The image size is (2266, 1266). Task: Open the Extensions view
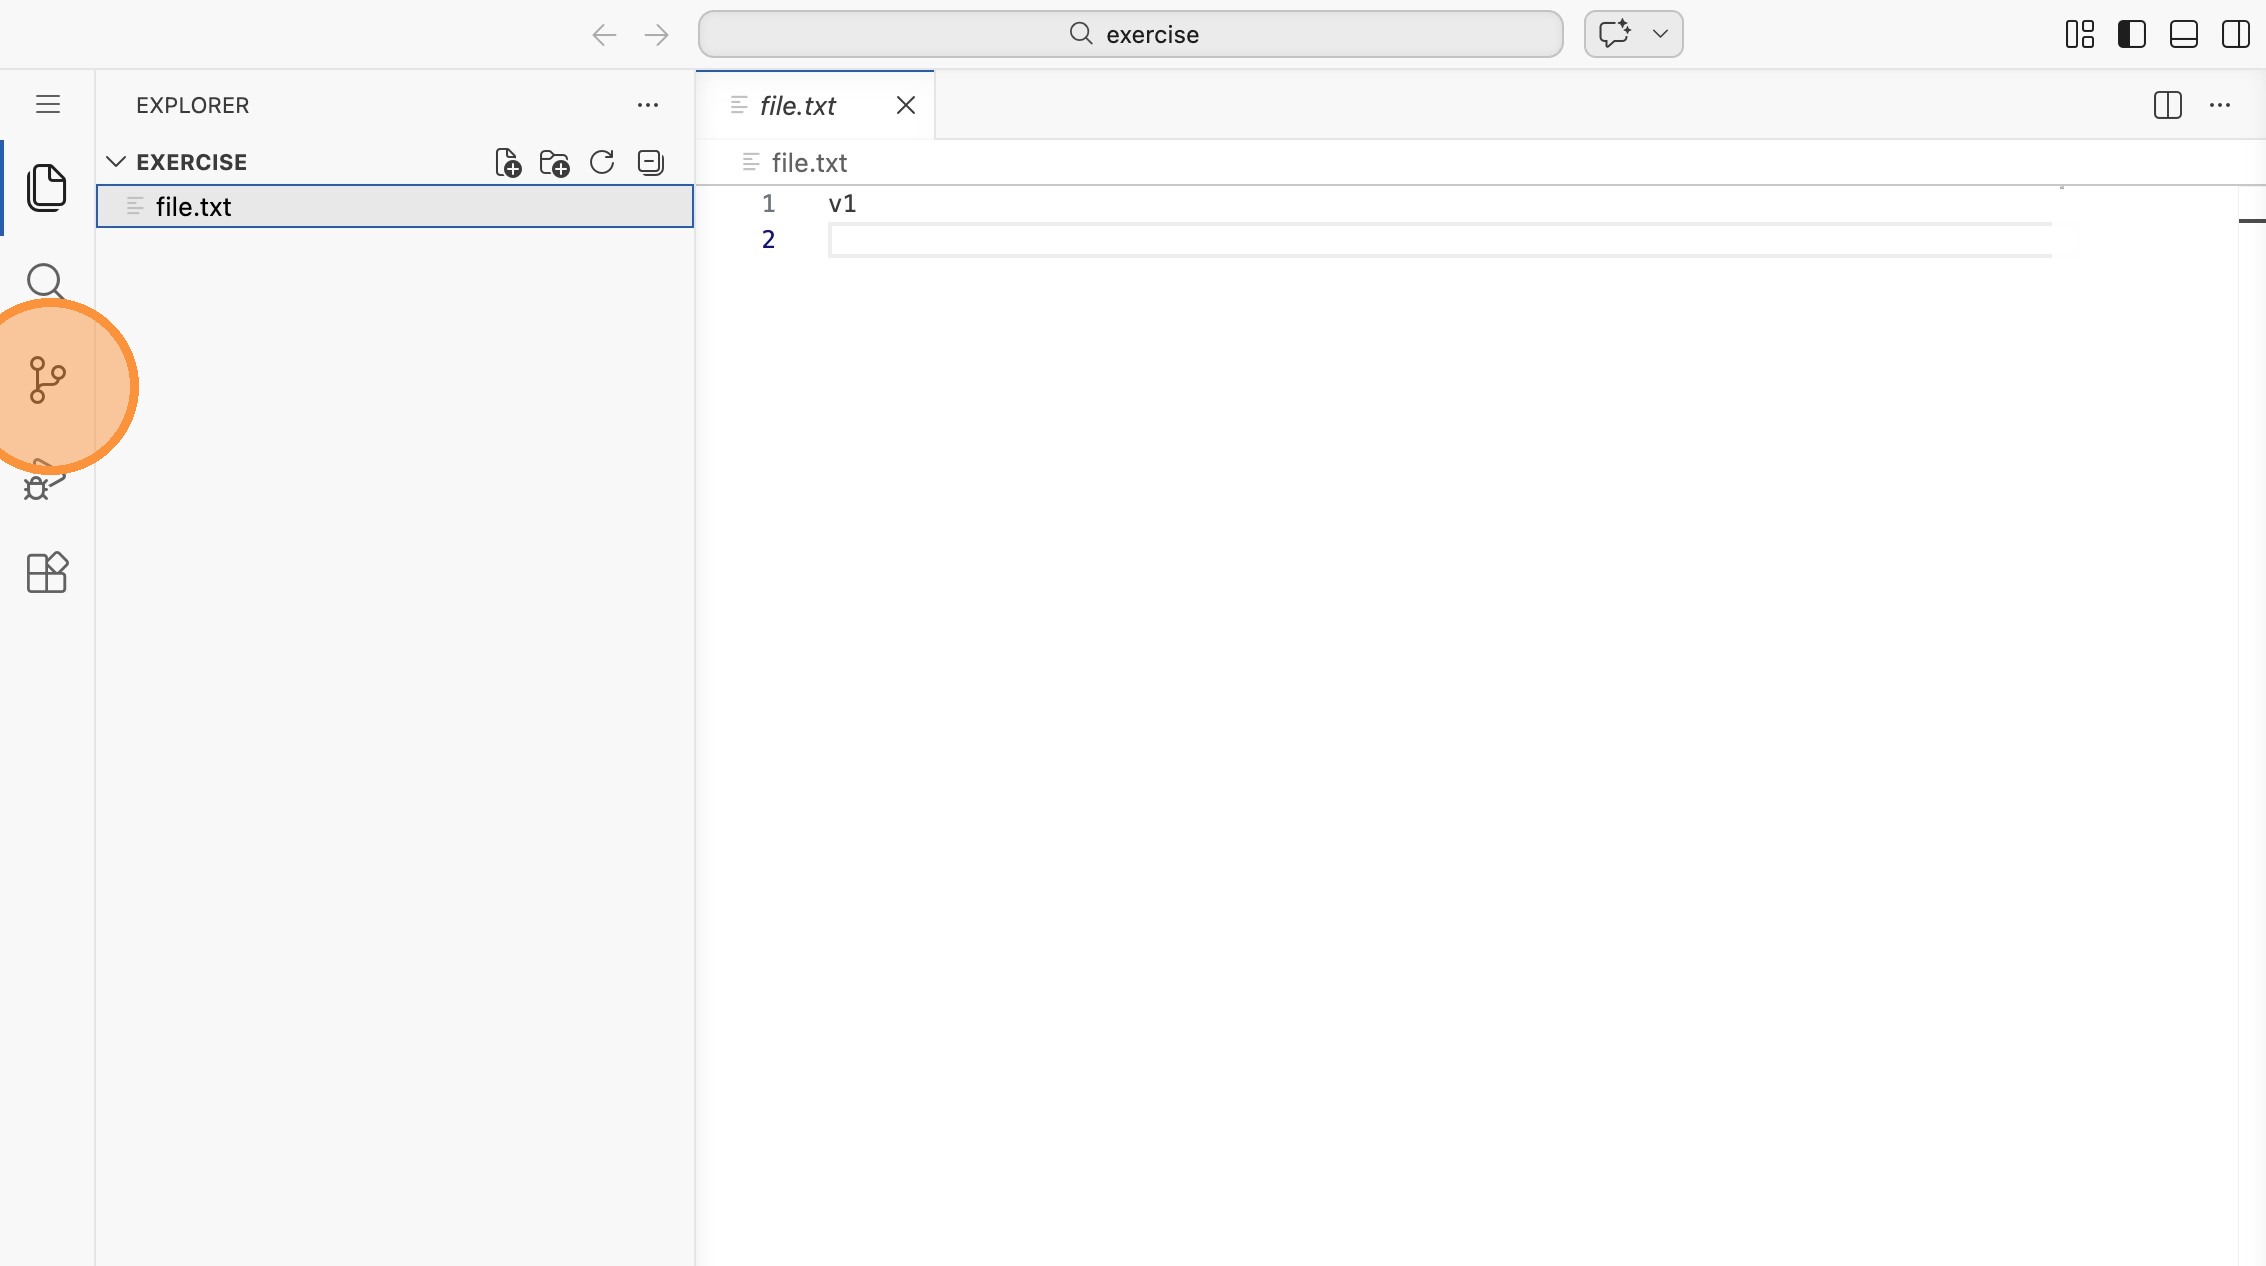click(x=47, y=572)
